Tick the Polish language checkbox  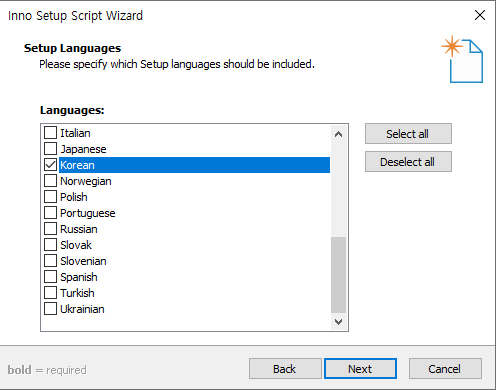pos(50,196)
